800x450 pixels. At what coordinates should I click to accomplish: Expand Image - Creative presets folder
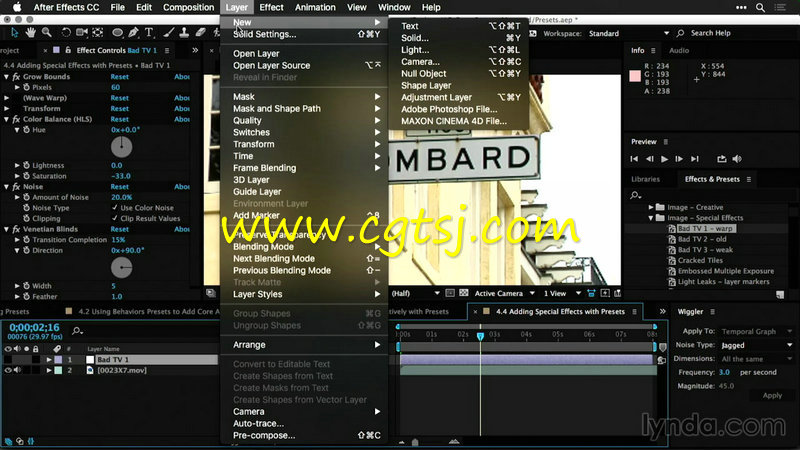(651, 207)
